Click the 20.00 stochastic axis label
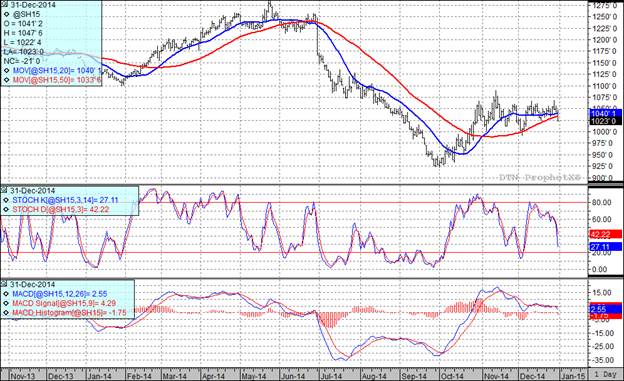This screenshot has width=624, height=381. (x=601, y=253)
